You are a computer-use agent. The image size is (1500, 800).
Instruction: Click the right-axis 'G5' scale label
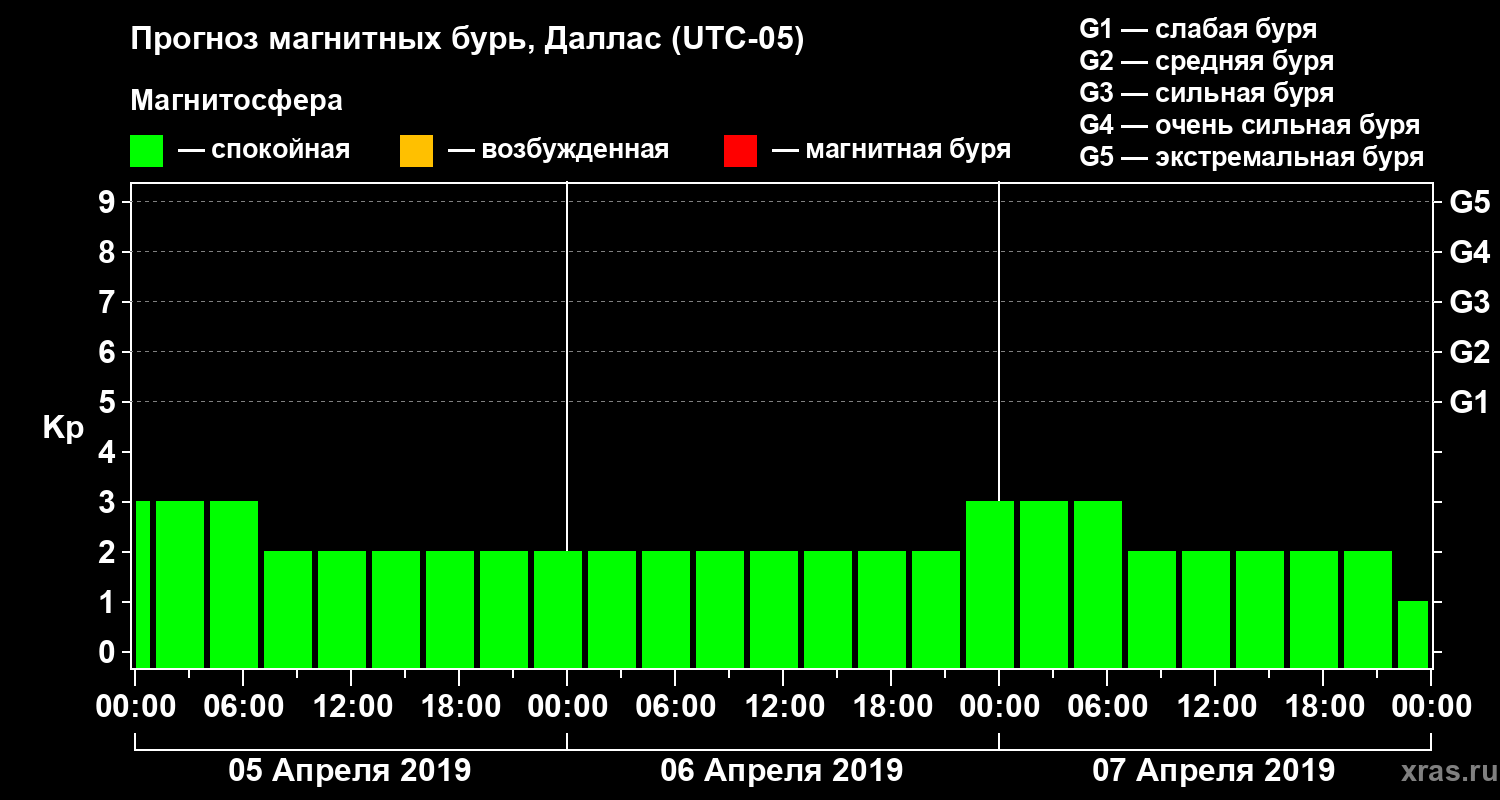click(x=1470, y=202)
